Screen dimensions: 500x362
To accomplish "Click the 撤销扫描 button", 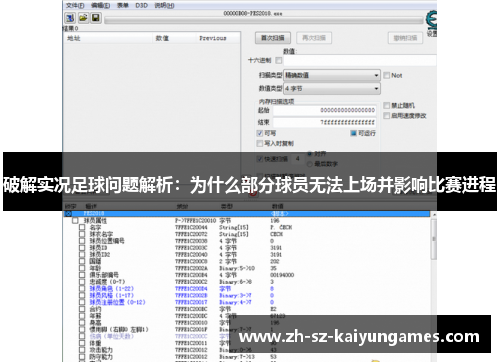I will click(x=405, y=38).
